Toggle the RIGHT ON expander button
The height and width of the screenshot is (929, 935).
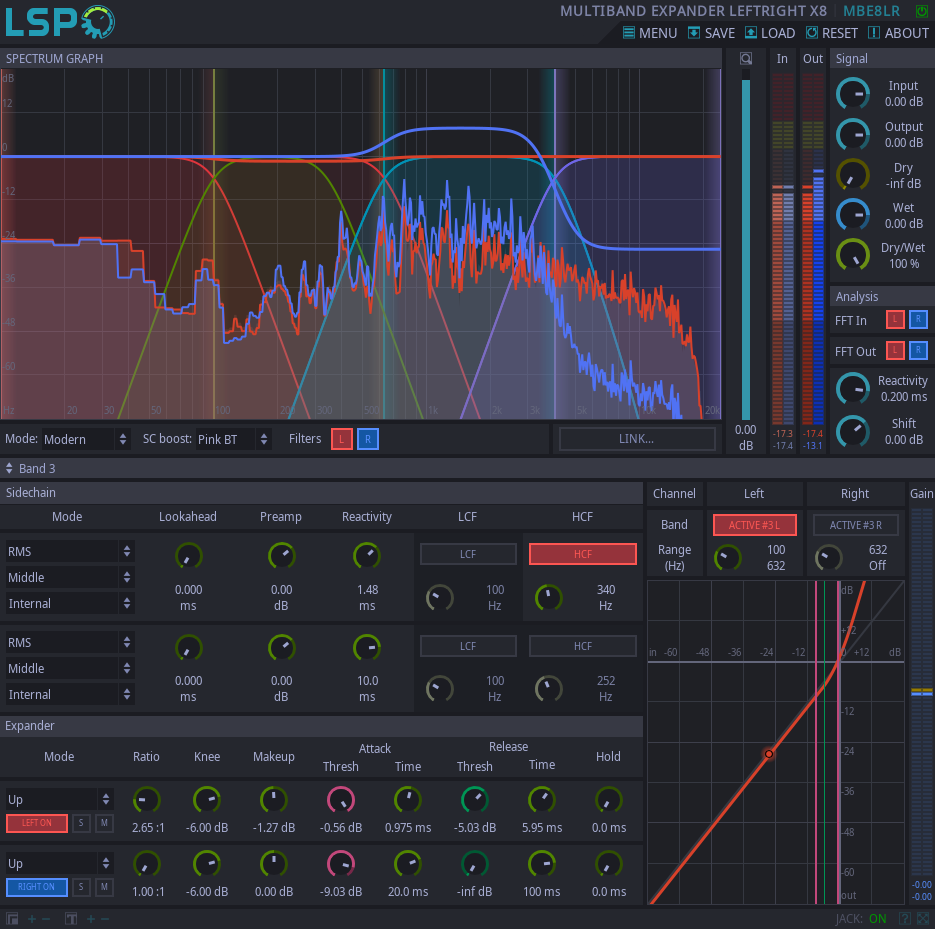click(x=37, y=887)
